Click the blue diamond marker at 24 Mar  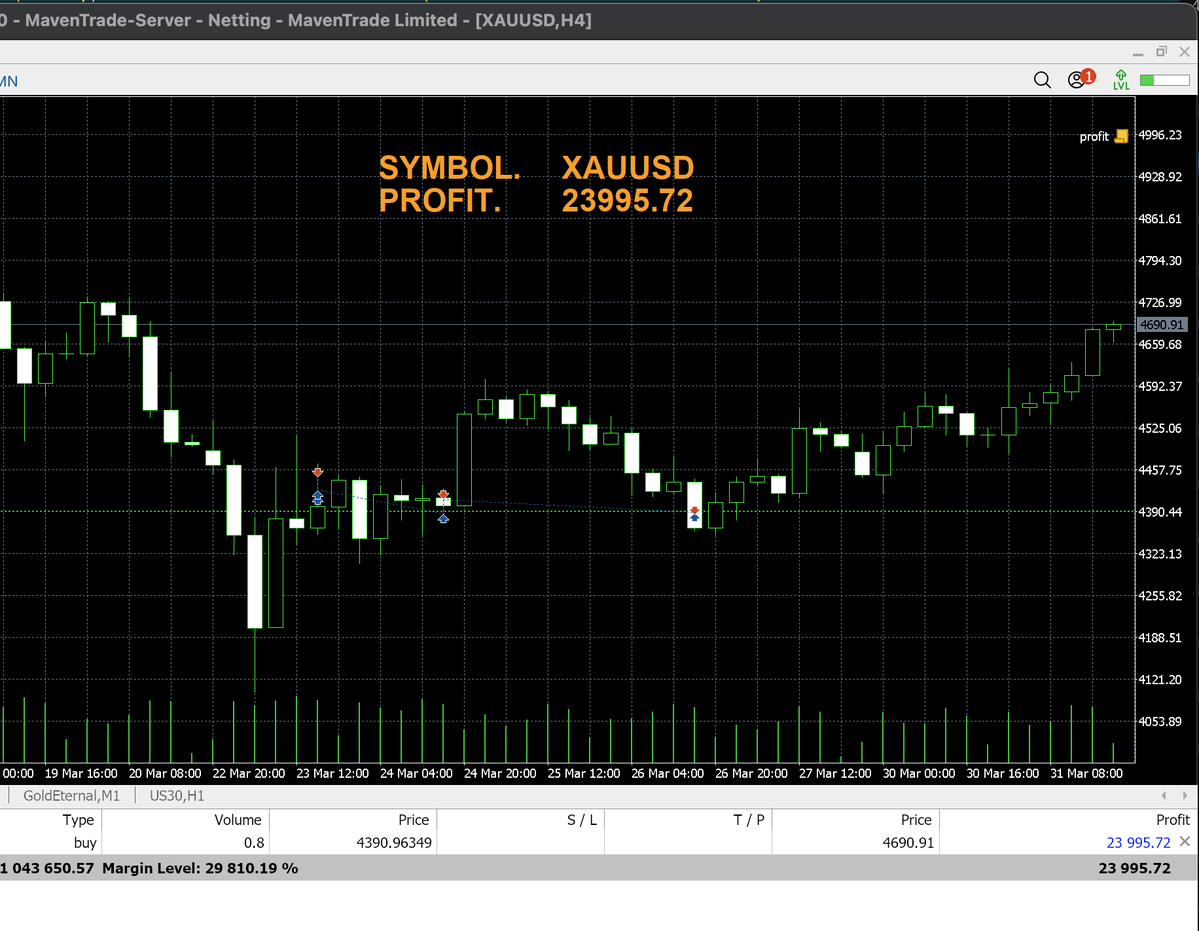click(x=443, y=519)
